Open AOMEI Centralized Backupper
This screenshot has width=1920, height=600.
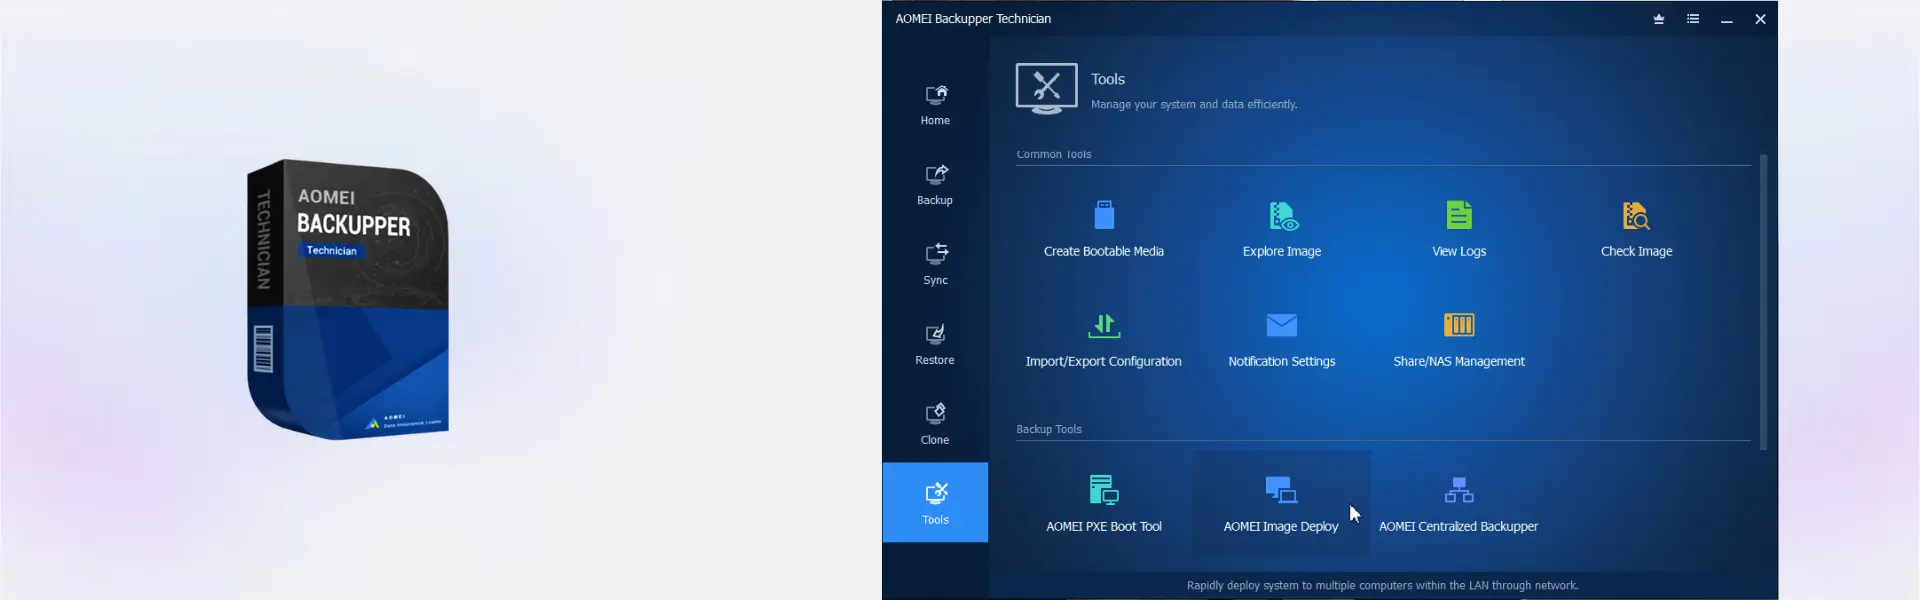(x=1459, y=504)
